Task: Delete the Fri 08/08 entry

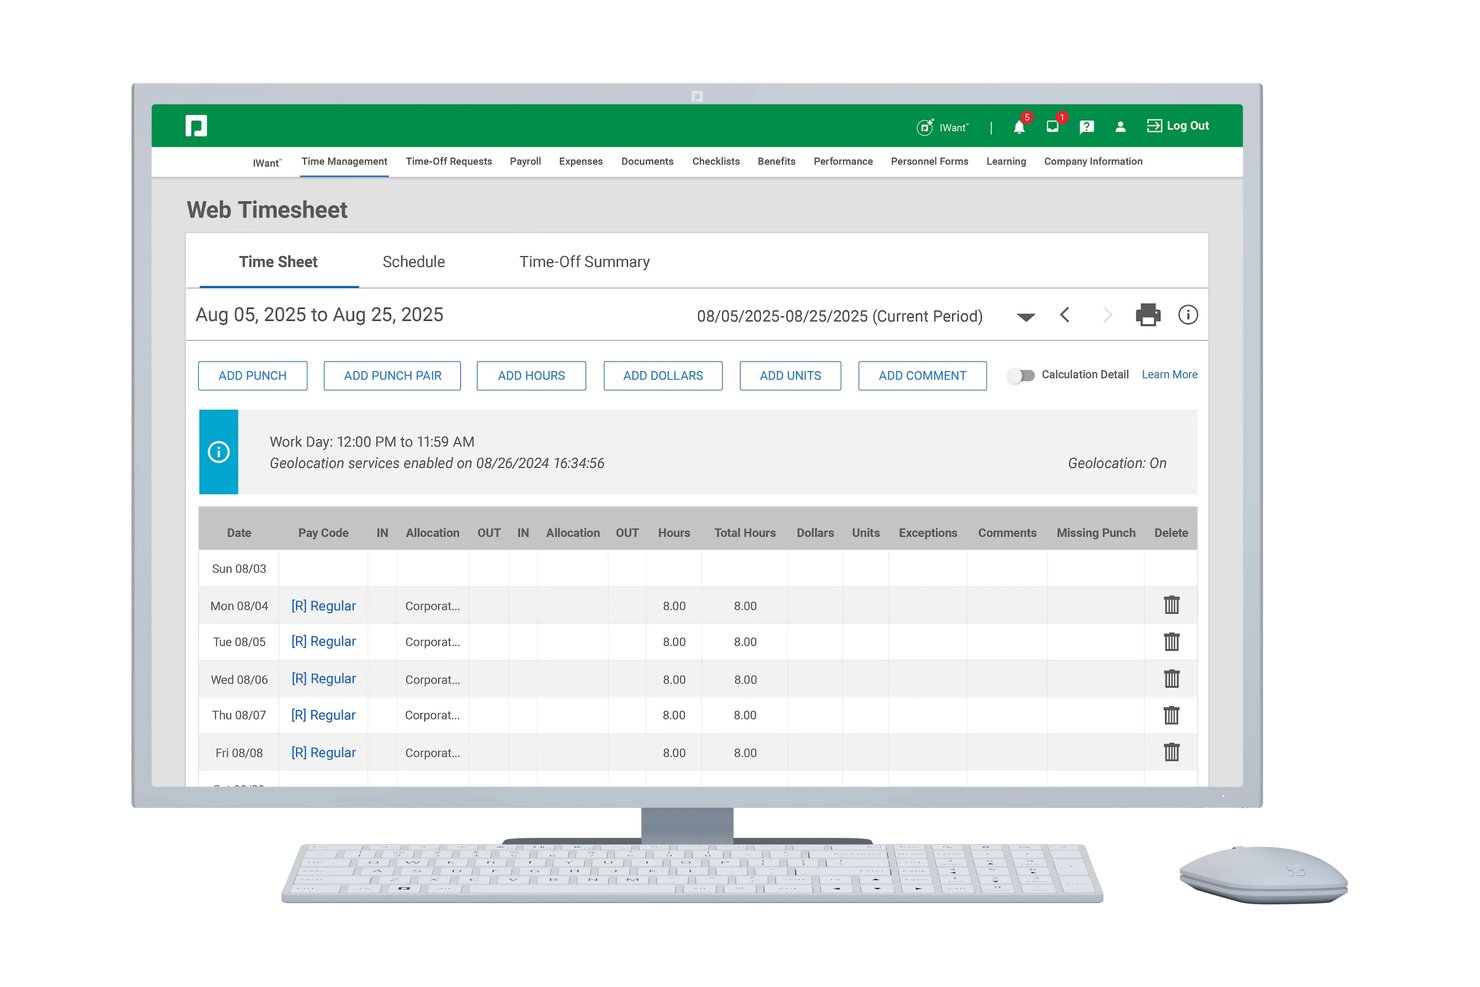Action: point(1172,752)
